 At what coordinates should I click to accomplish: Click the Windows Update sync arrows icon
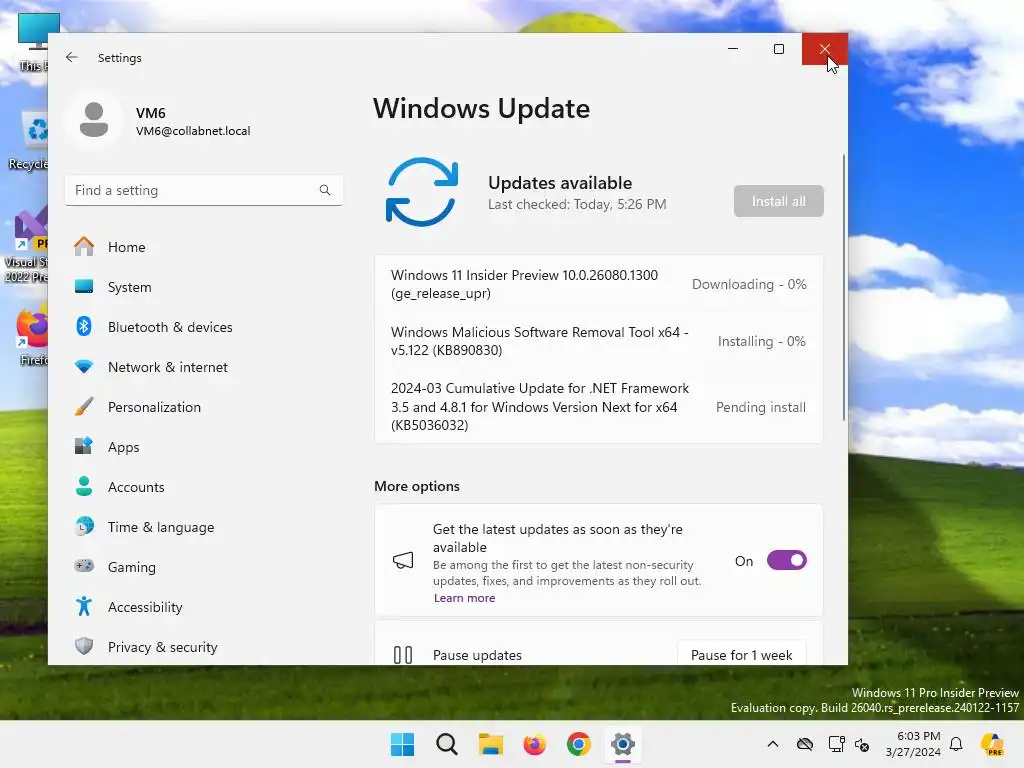[422, 192]
